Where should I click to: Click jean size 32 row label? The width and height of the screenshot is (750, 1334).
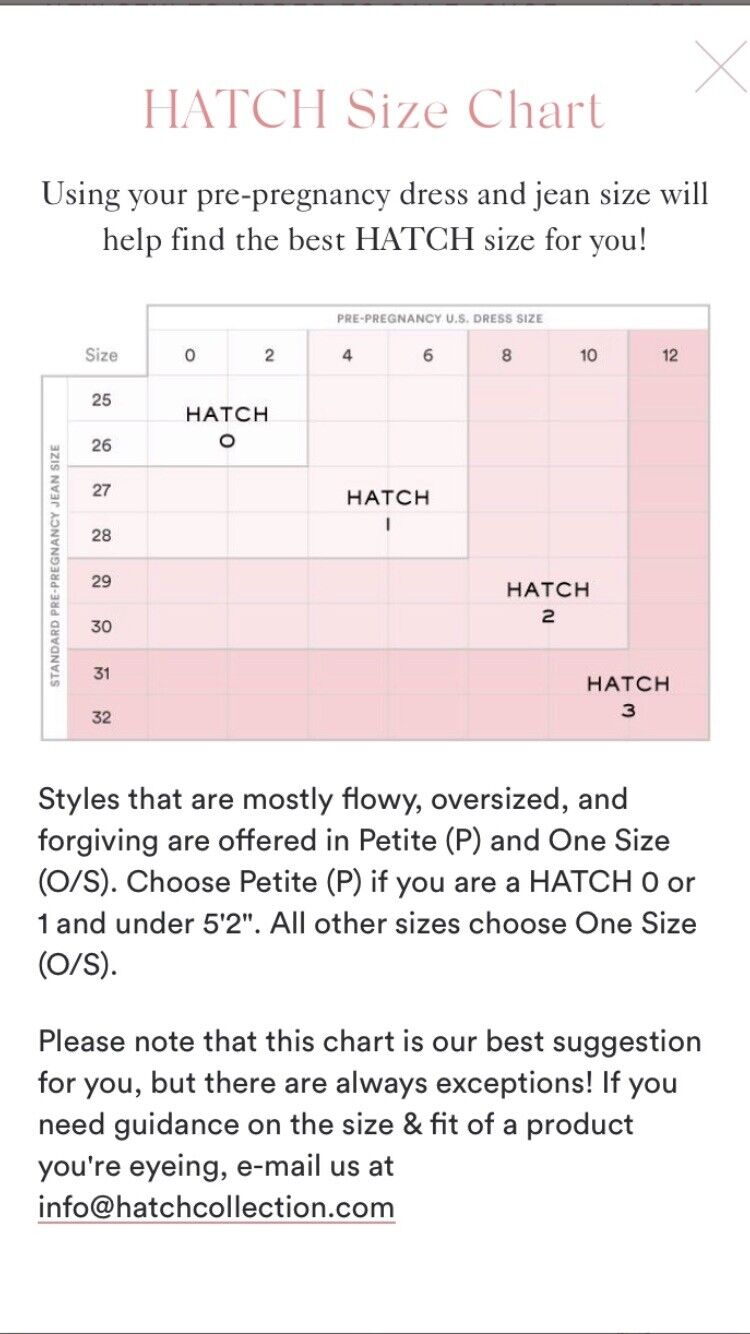click(102, 717)
